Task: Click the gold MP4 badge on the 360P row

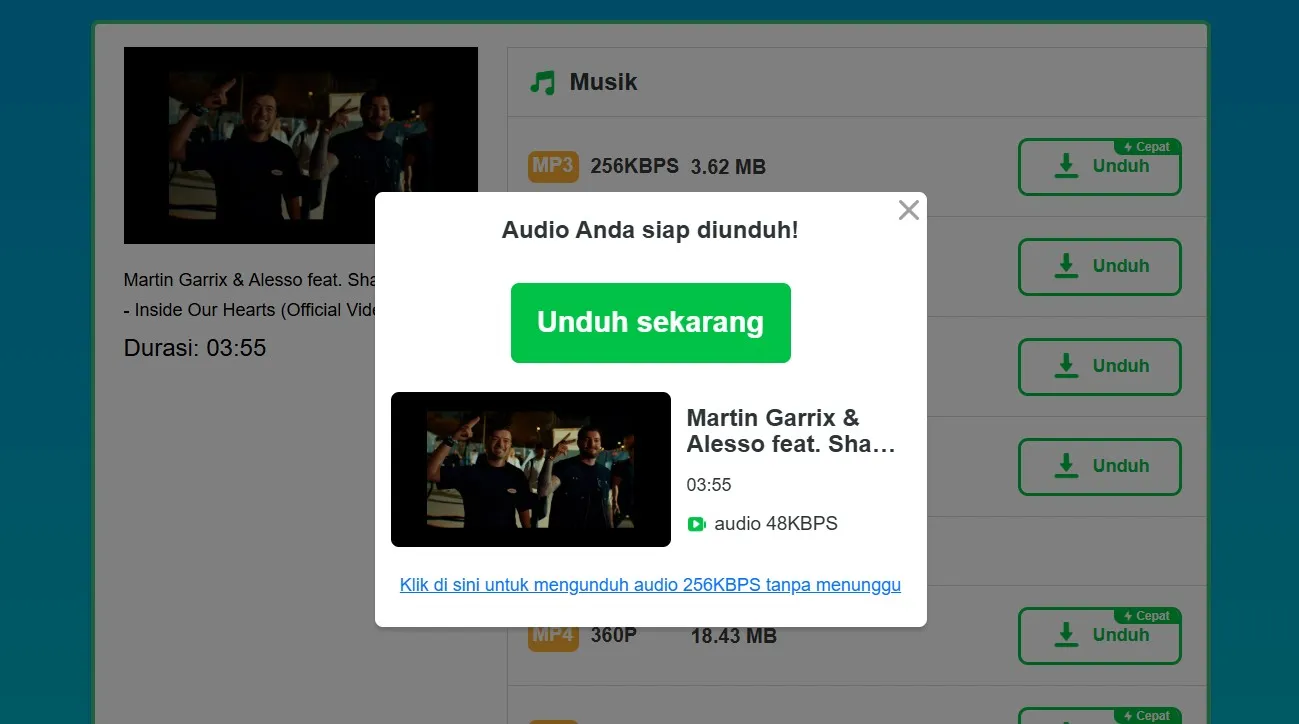Action: tap(553, 635)
